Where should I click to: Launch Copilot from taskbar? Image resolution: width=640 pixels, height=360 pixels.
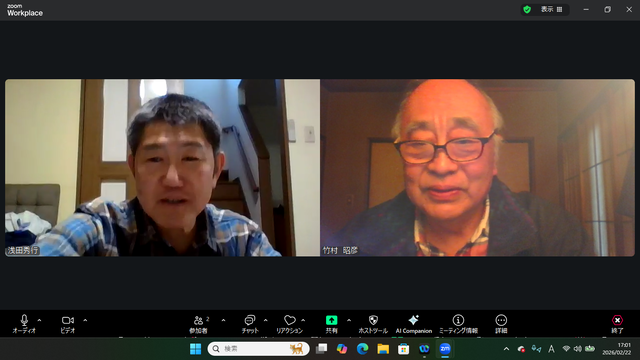(342, 349)
